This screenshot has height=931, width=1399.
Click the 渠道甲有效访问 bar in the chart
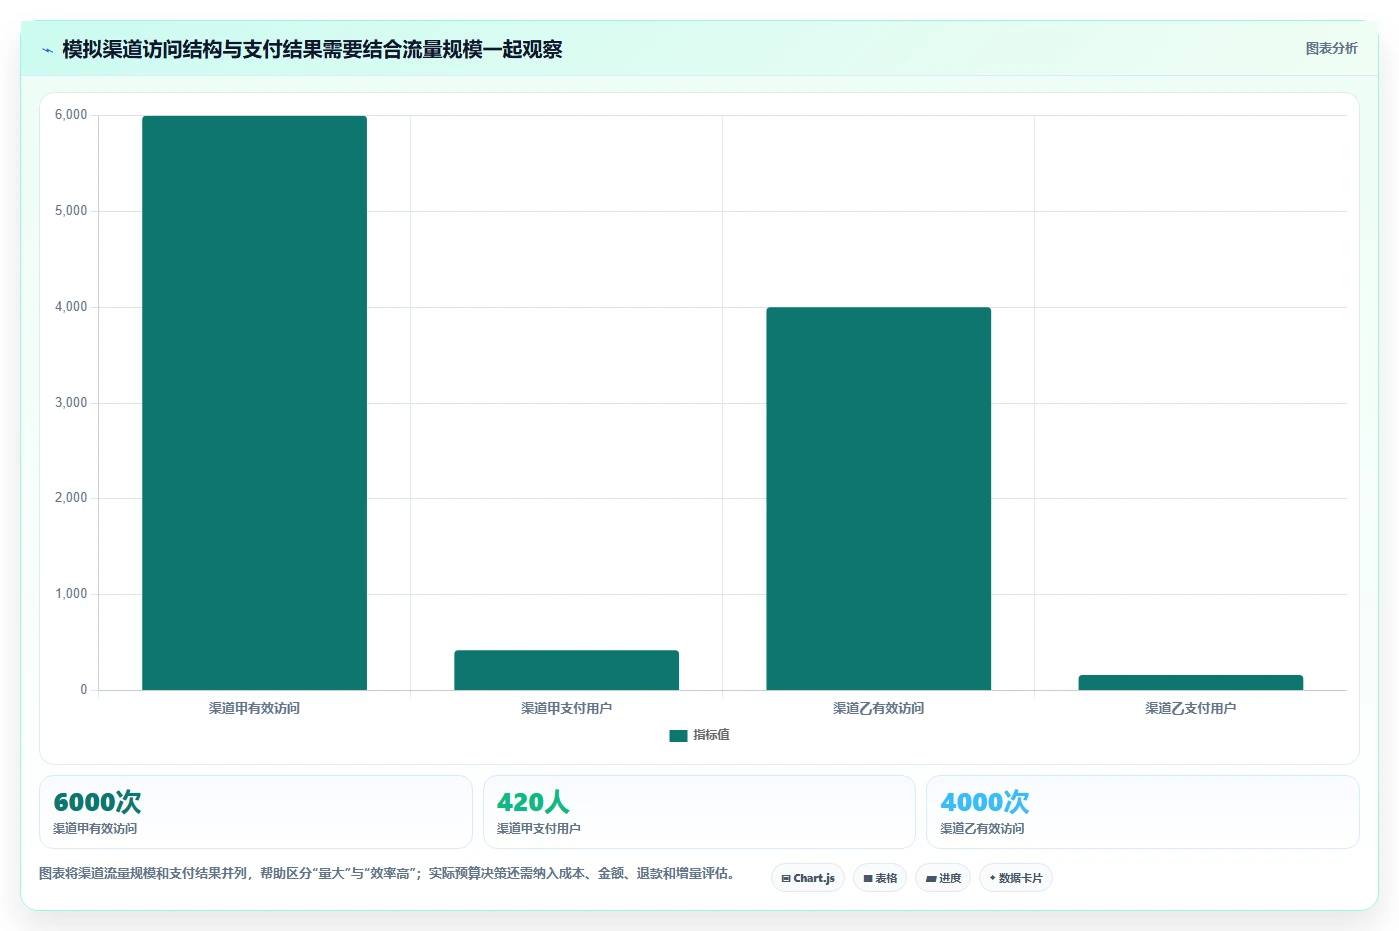click(254, 403)
